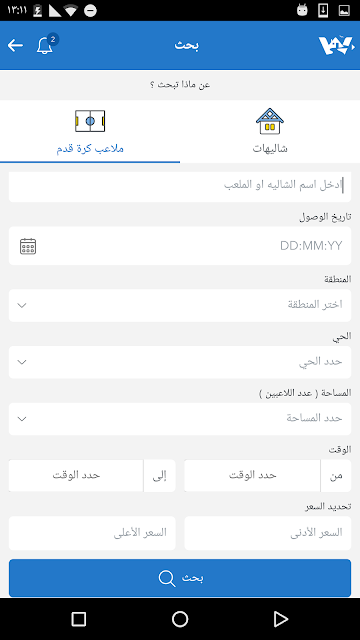Tap the back arrow in header
The height and width of the screenshot is (640, 360).
[16, 45]
